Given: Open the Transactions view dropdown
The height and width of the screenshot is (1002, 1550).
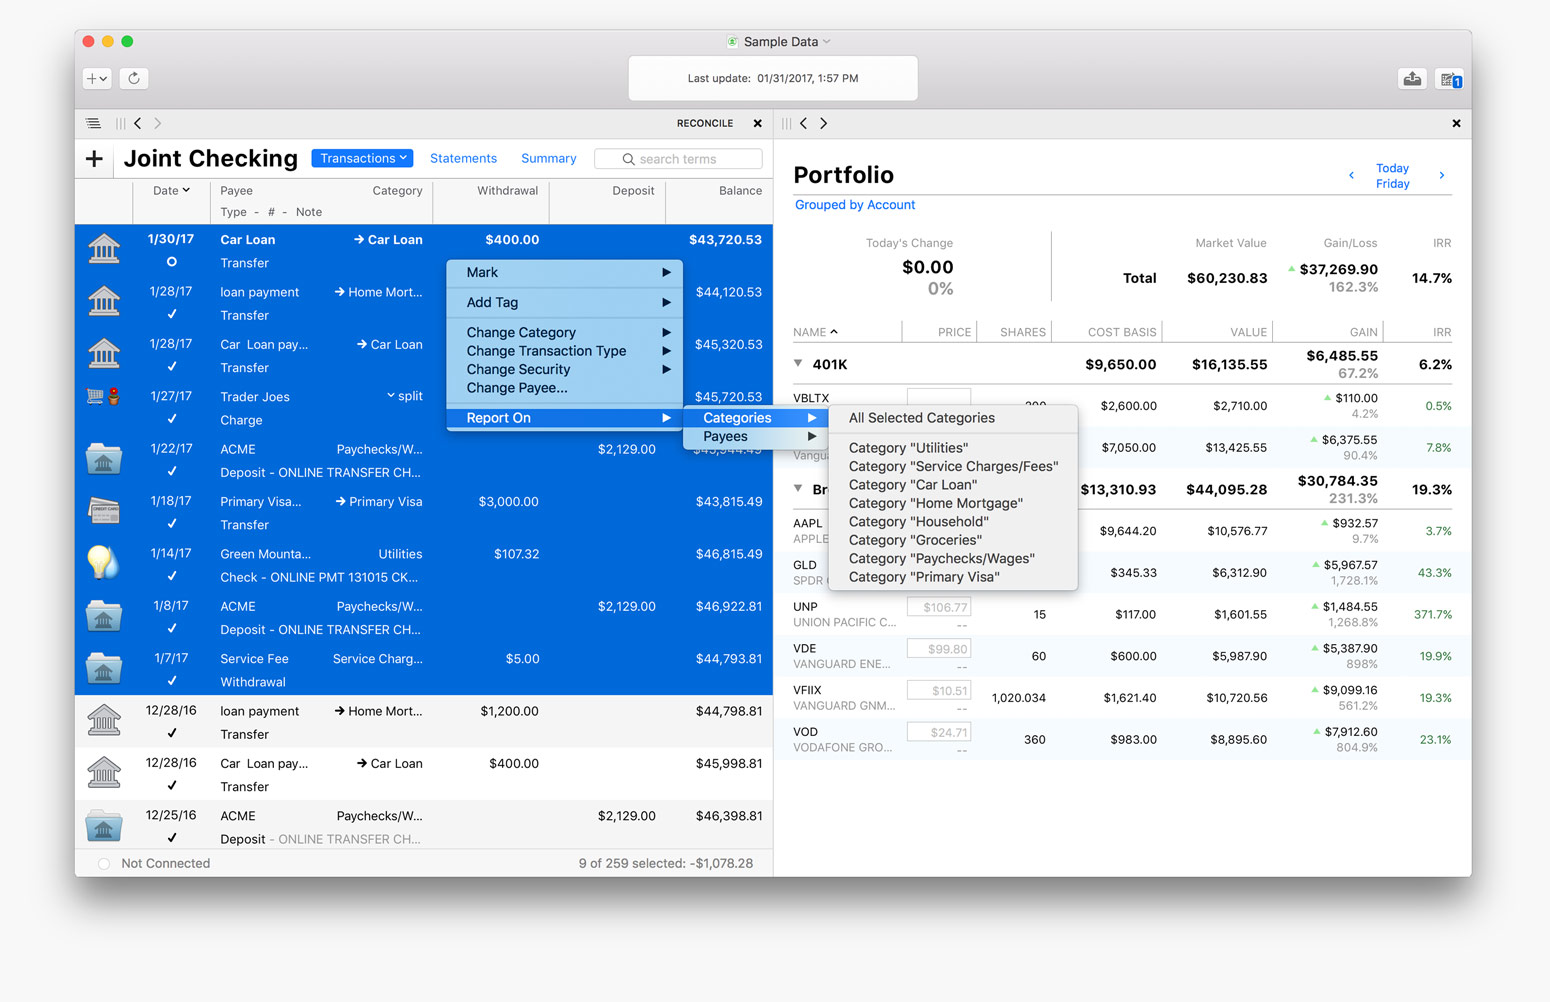Looking at the screenshot, I should tap(362, 158).
